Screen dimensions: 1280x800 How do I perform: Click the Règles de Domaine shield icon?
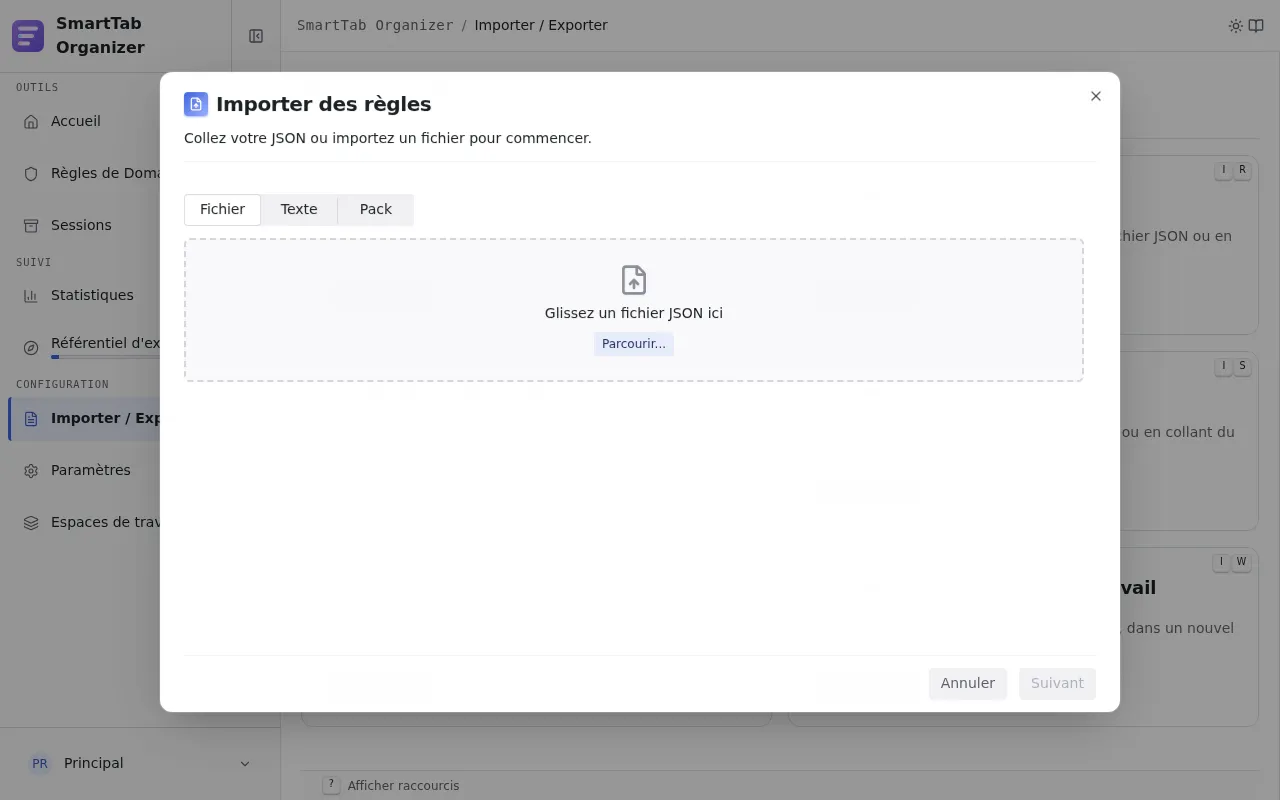(x=31, y=173)
